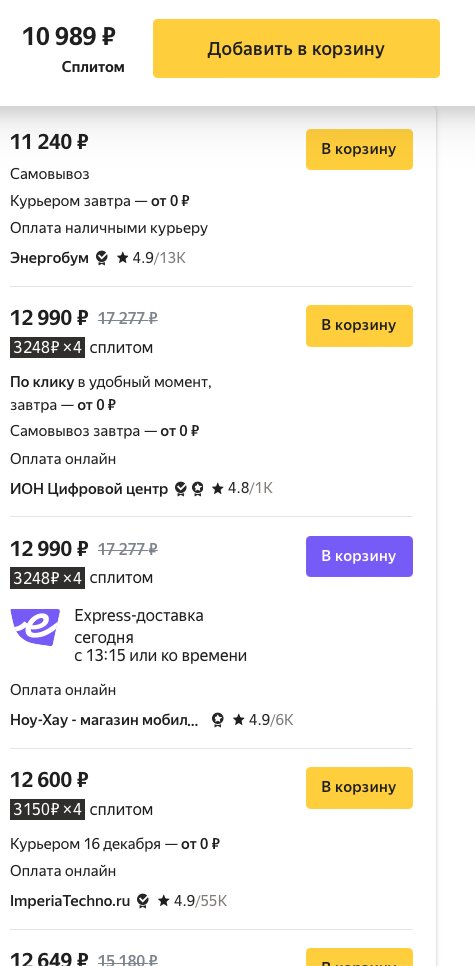
Task: Add ИОН Цифровой центр offer to cart
Action: coord(359,325)
